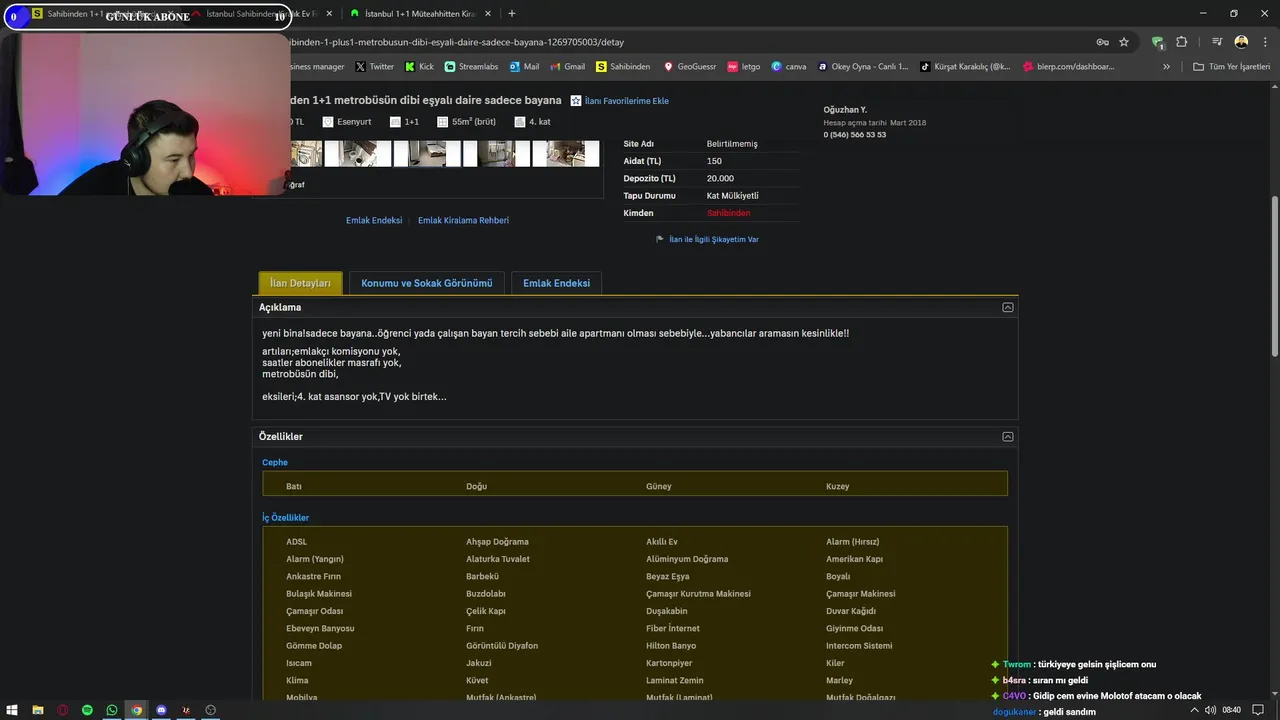1280x720 pixels.
Task: Open the Okey Oyna bookmark
Action: click(x=863, y=67)
